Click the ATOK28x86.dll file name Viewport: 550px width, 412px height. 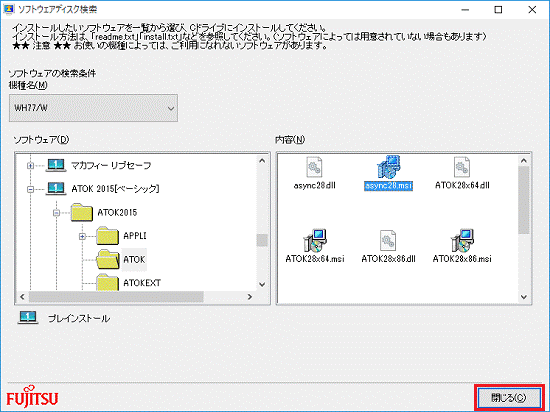[388, 259]
